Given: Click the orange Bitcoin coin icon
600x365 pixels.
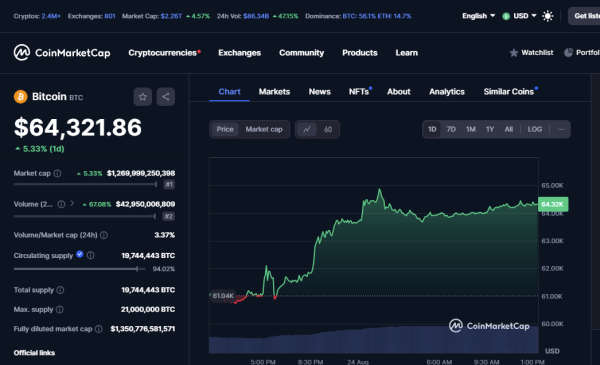Looking at the screenshot, I should pyautogui.click(x=21, y=96).
